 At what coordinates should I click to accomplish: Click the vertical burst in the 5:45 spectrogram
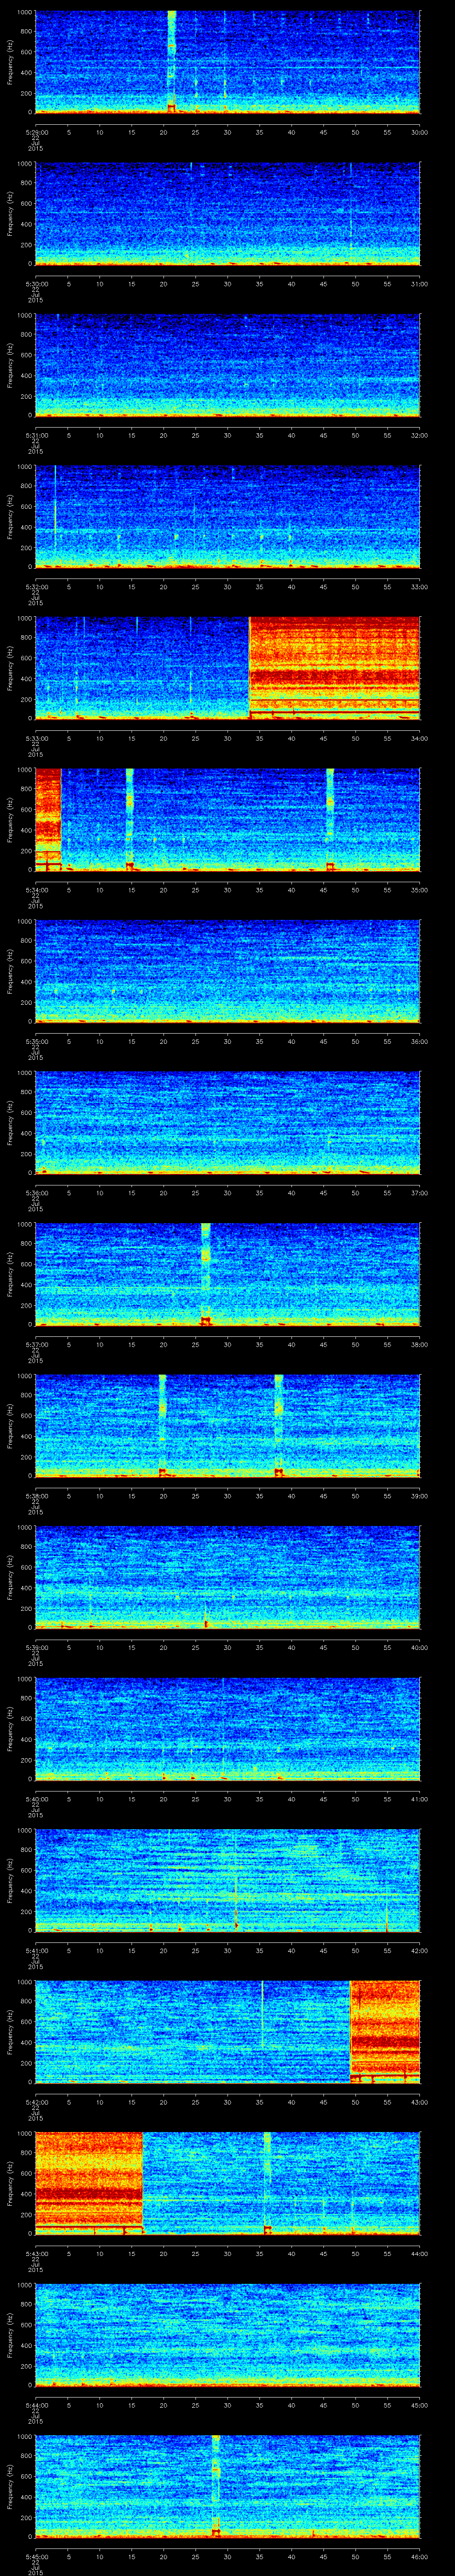coord(215,2484)
